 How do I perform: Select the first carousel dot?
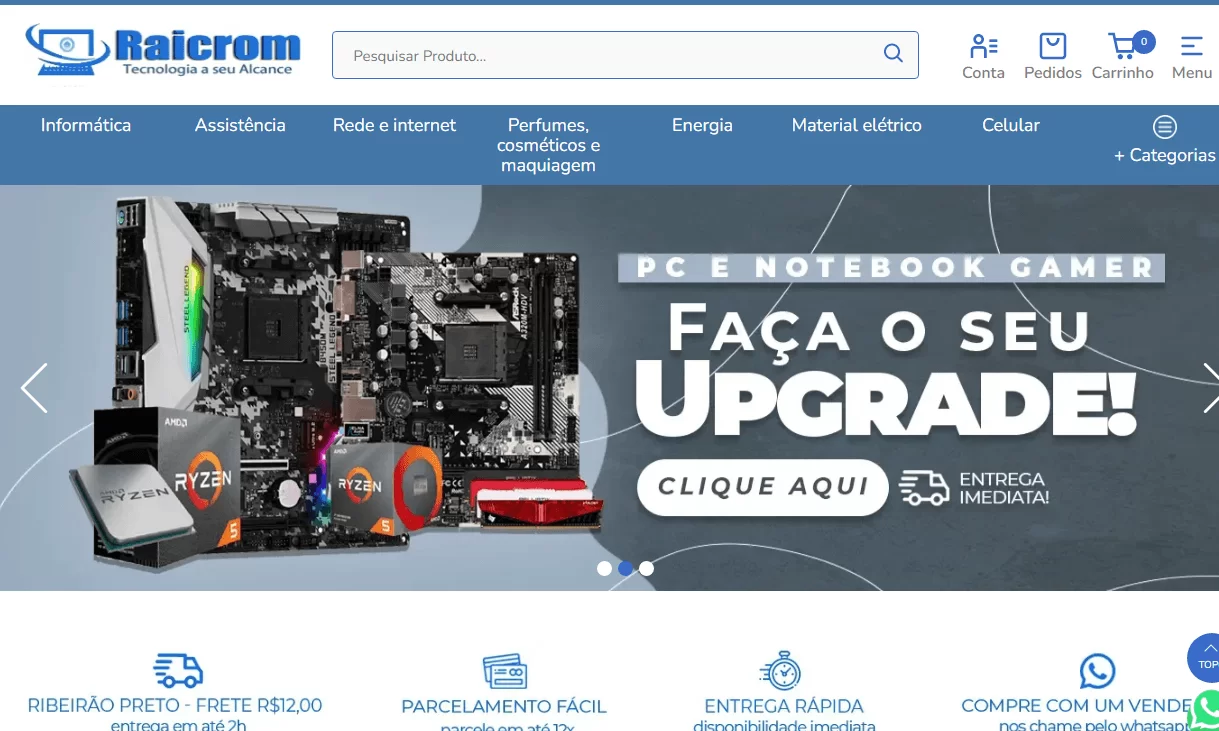pyautogui.click(x=604, y=568)
